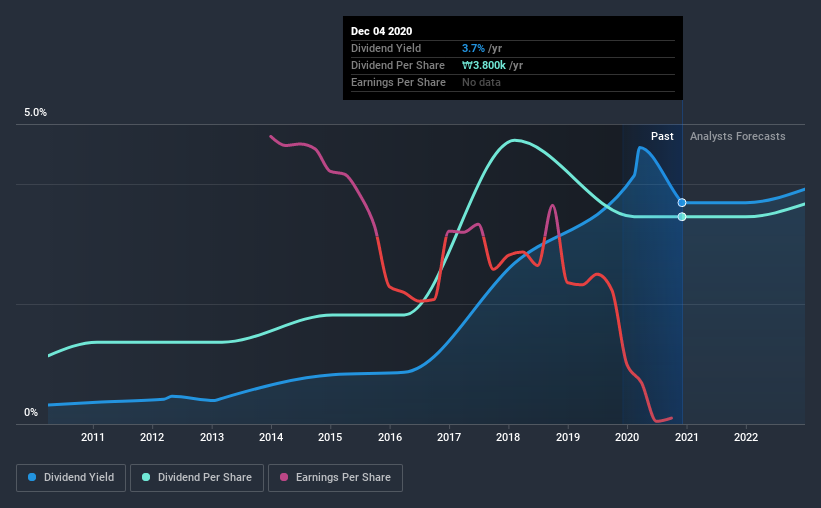The image size is (821, 508).
Task: Toggle the Dividend Per Share legend button
Action: tap(197, 478)
